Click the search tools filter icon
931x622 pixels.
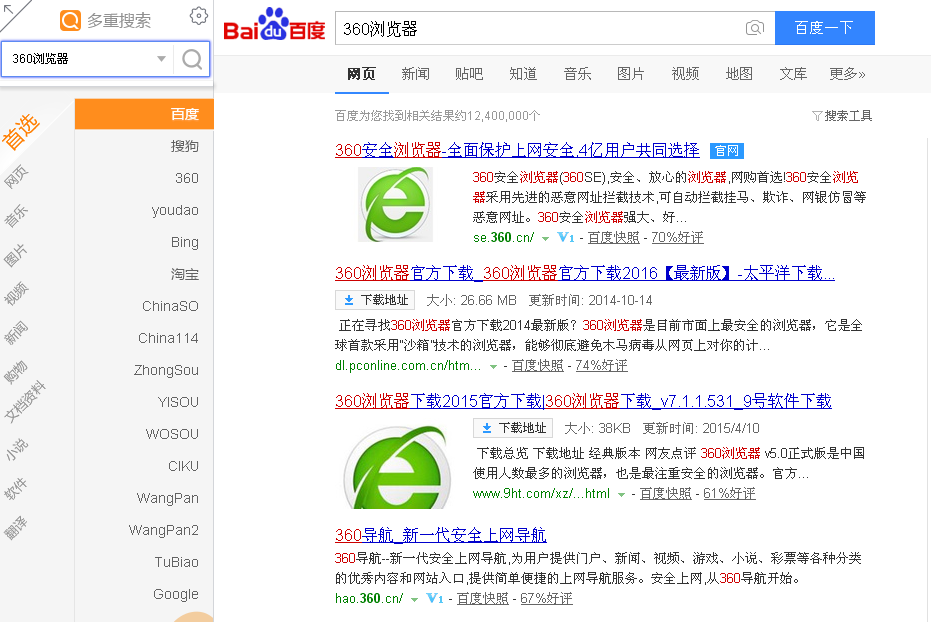817,116
